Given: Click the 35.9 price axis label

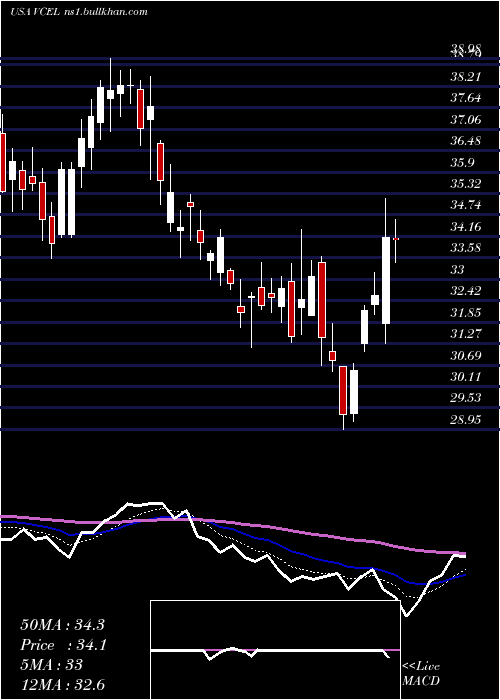Looking at the screenshot, I should (462, 162).
